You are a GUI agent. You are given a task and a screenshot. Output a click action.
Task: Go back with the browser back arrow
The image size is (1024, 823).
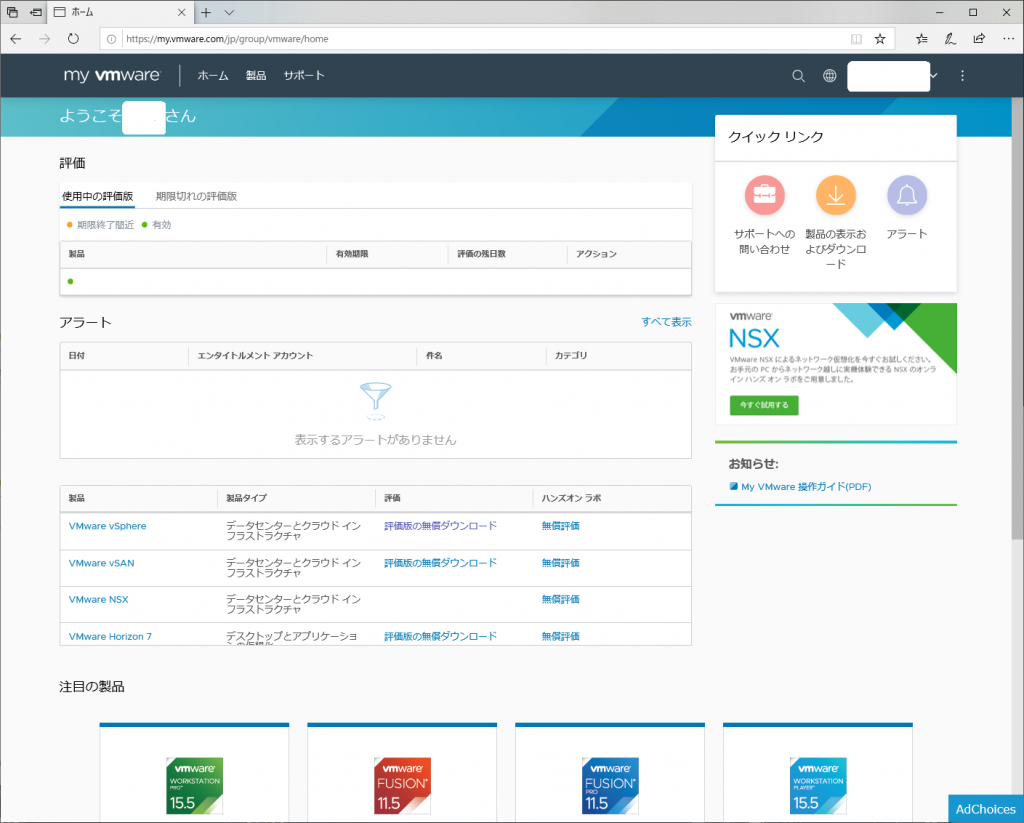[16, 39]
